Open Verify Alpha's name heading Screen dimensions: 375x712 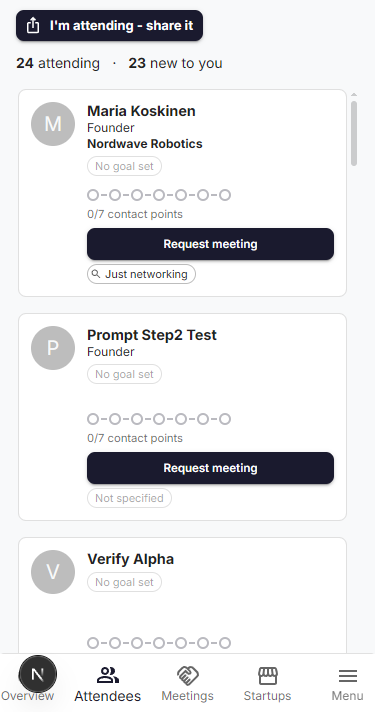click(x=130, y=559)
